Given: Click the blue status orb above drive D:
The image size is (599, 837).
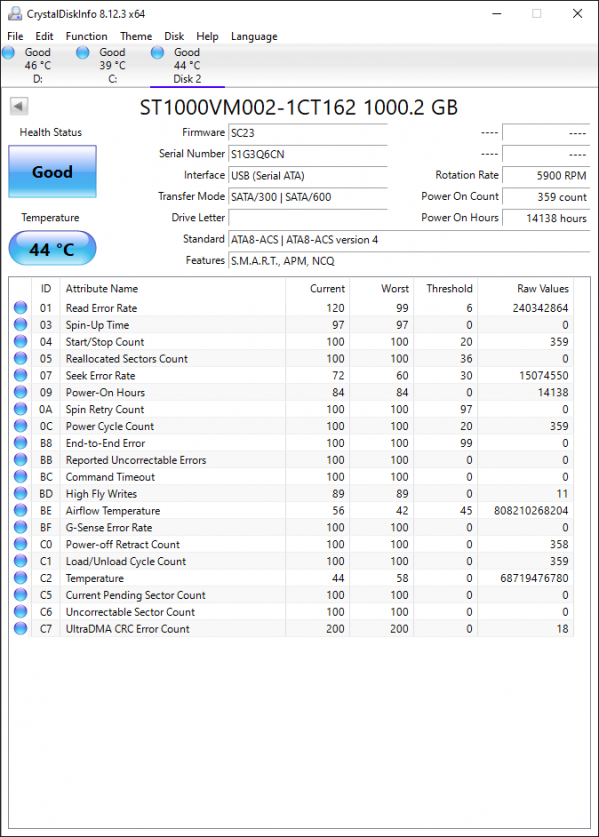Looking at the screenshot, I should click(9, 52).
